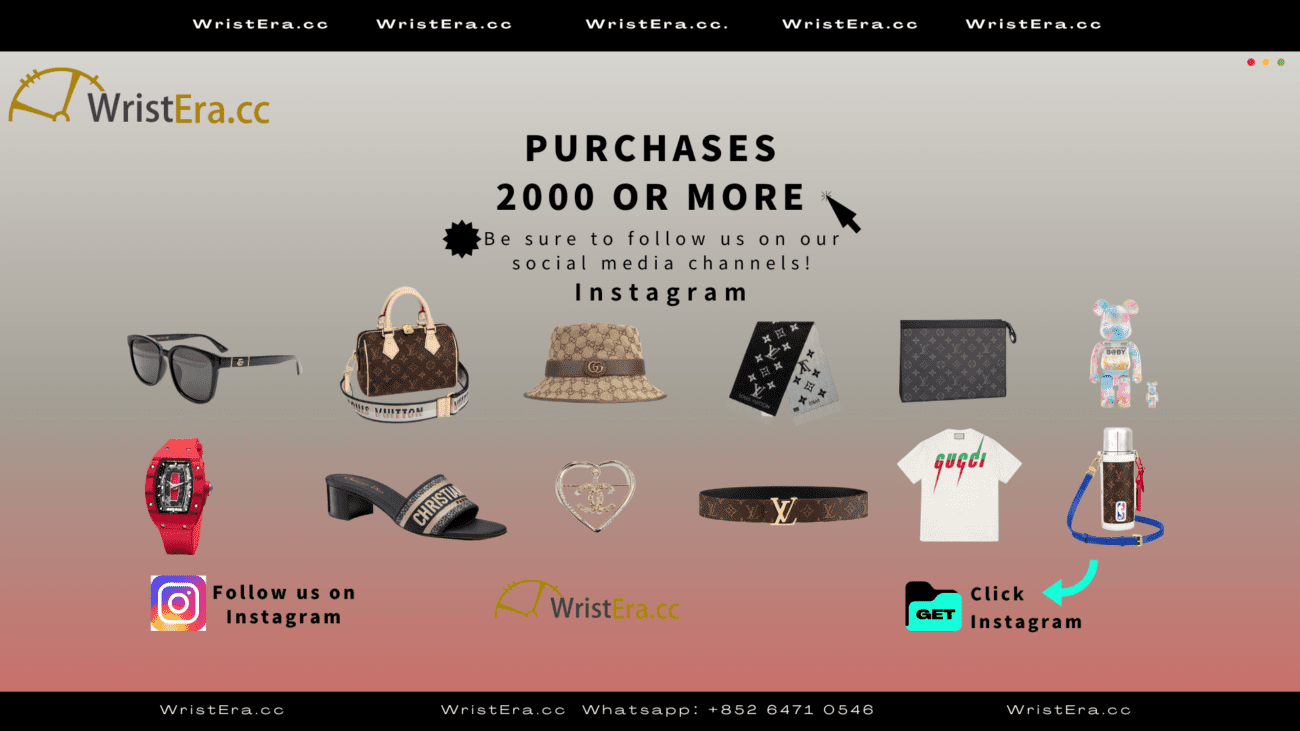
Task: Click the GET folder icon
Action: click(933, 606)
